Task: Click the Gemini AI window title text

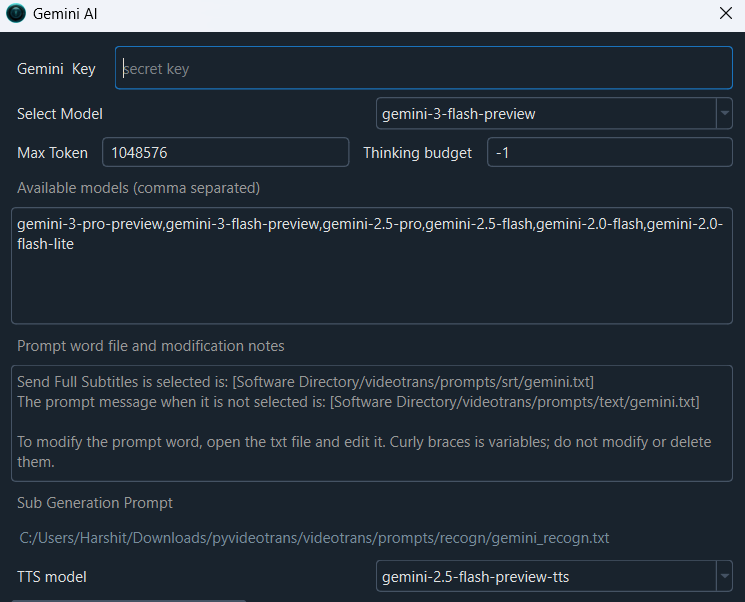Action: pyautogui.click(x=66, y=15)
